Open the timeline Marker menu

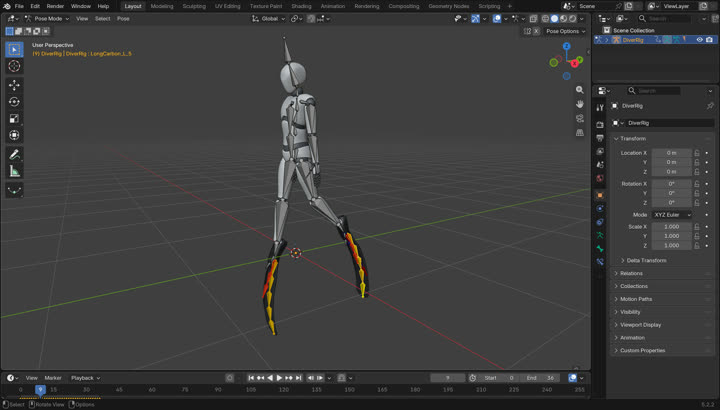53,378
